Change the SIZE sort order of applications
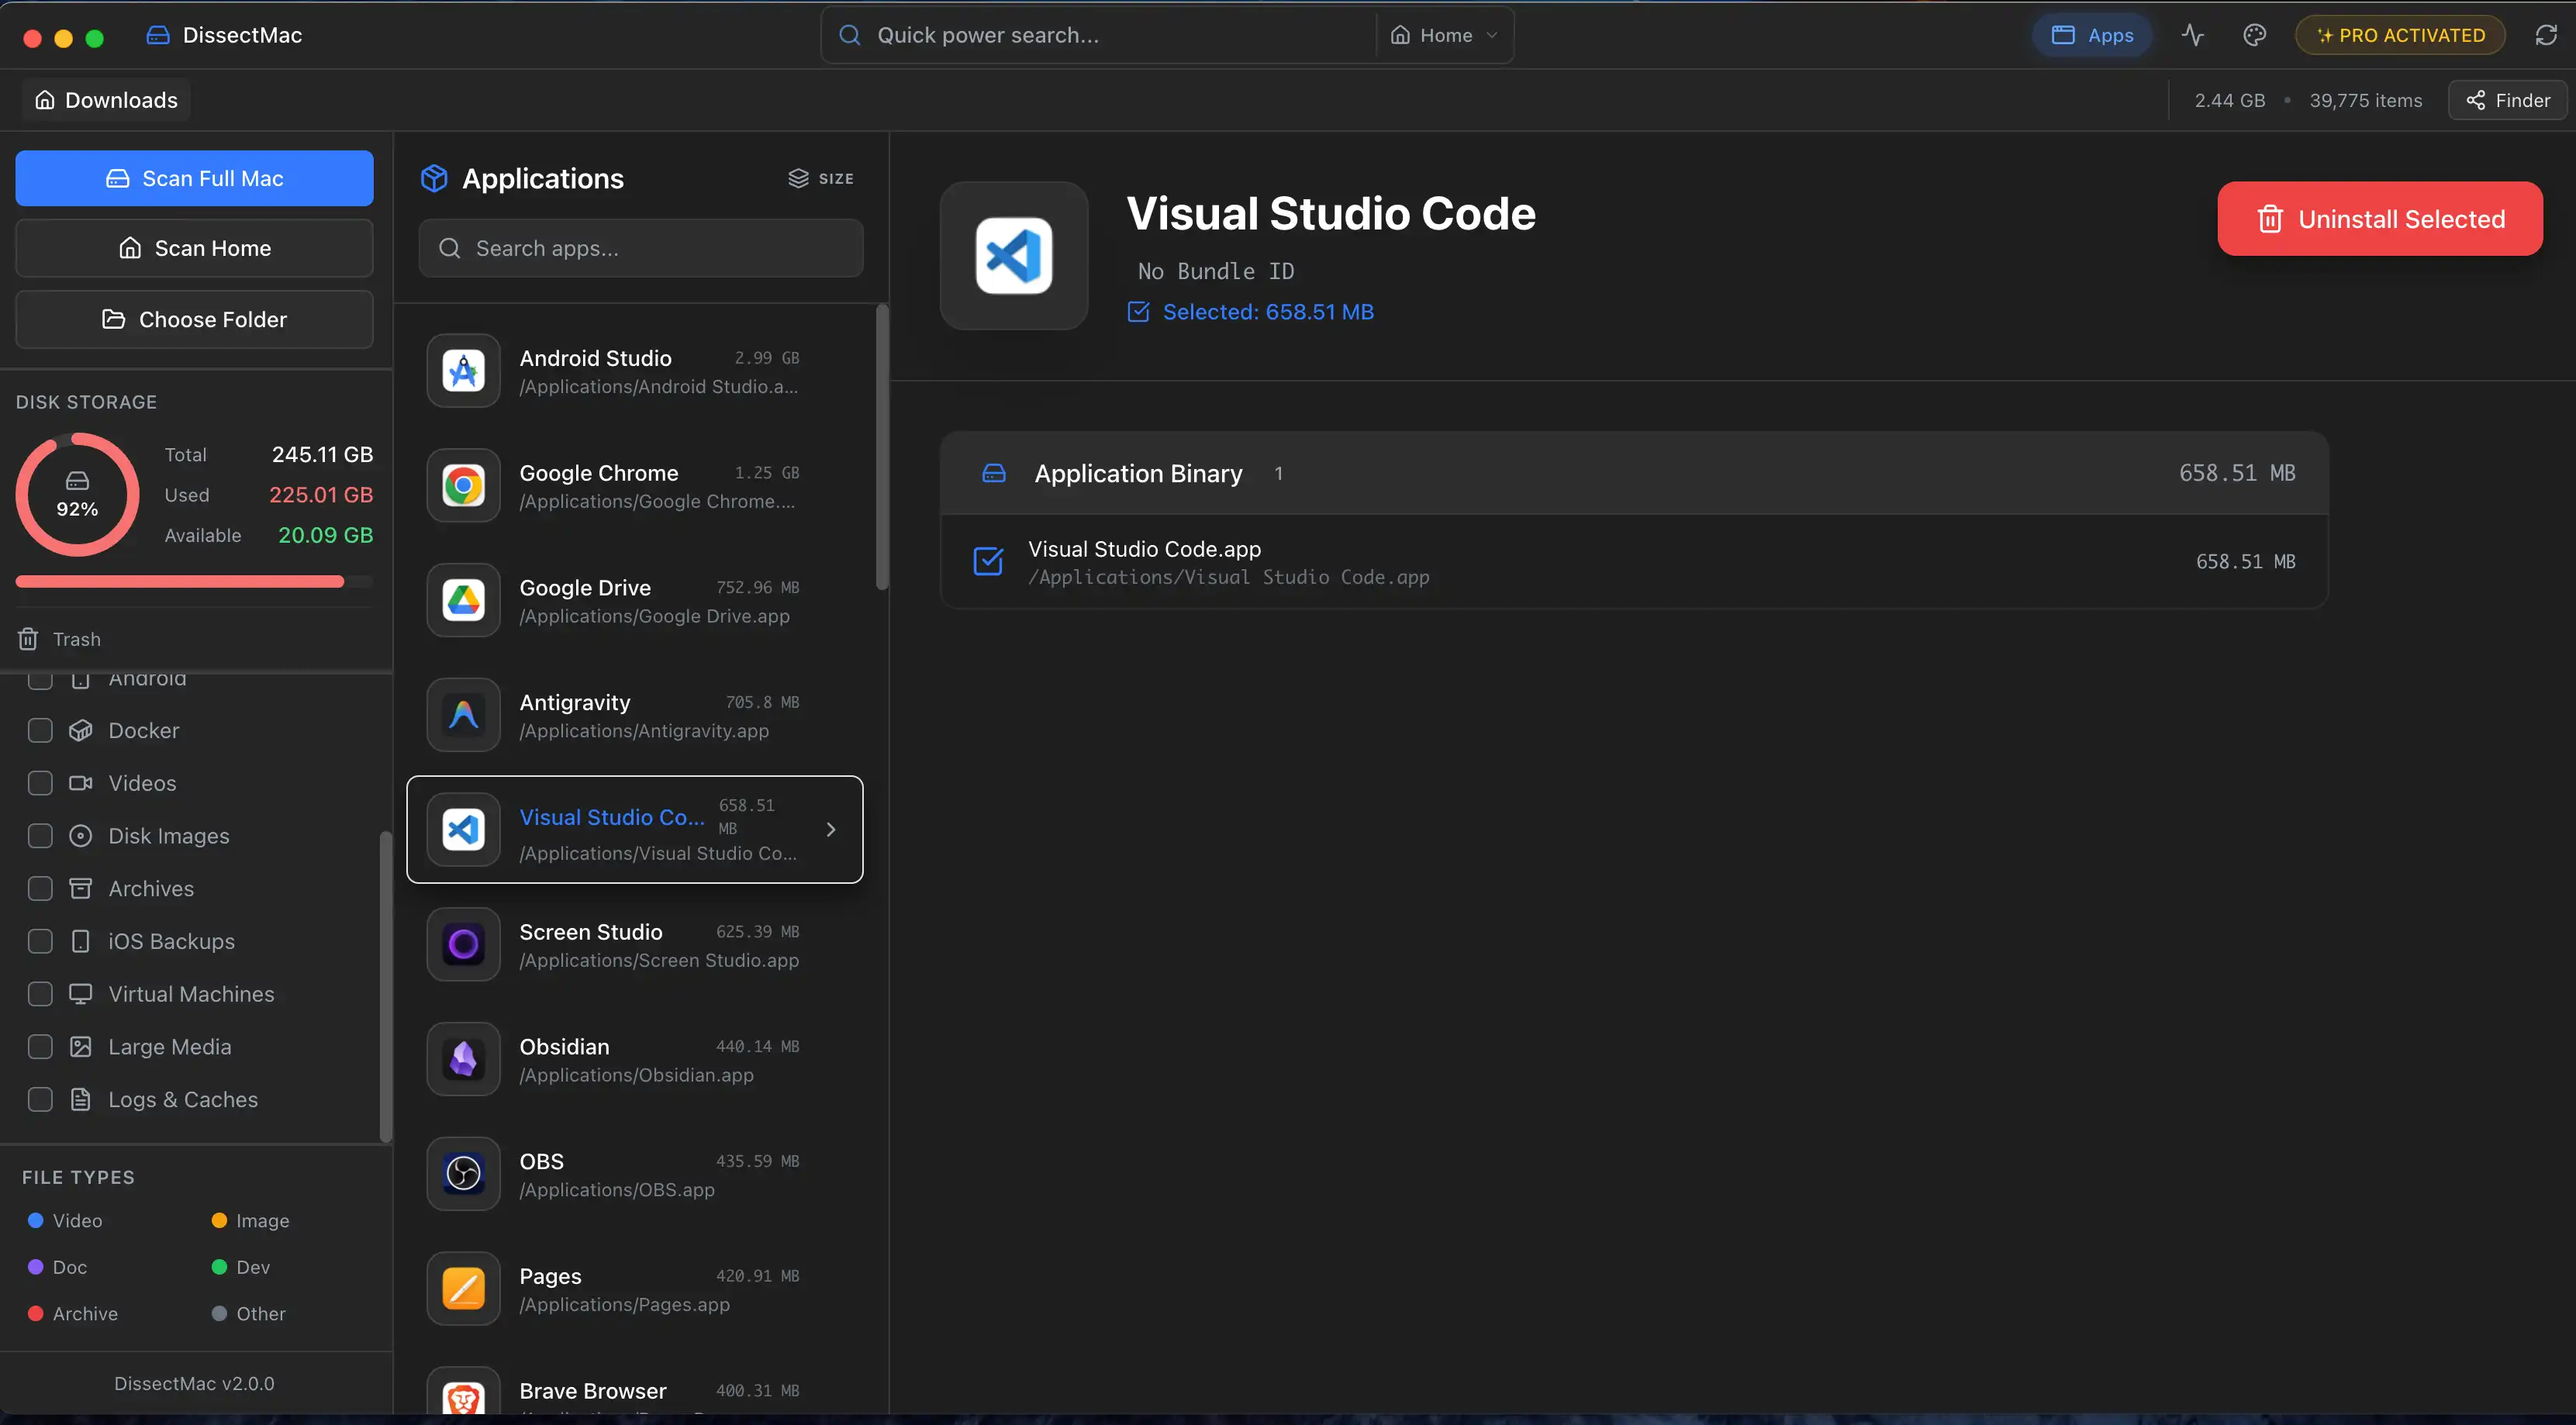2576x1425 pixels. tap(821, 178)
